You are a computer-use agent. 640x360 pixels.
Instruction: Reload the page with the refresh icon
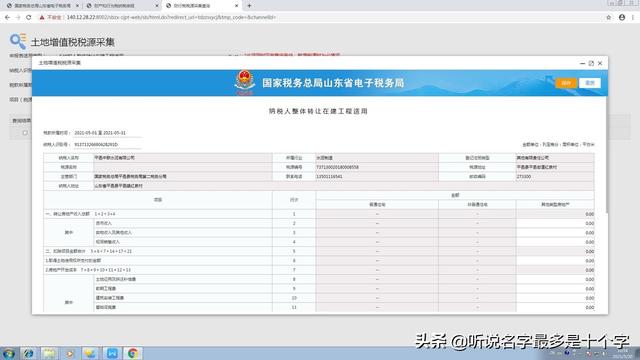pos(29,17)
